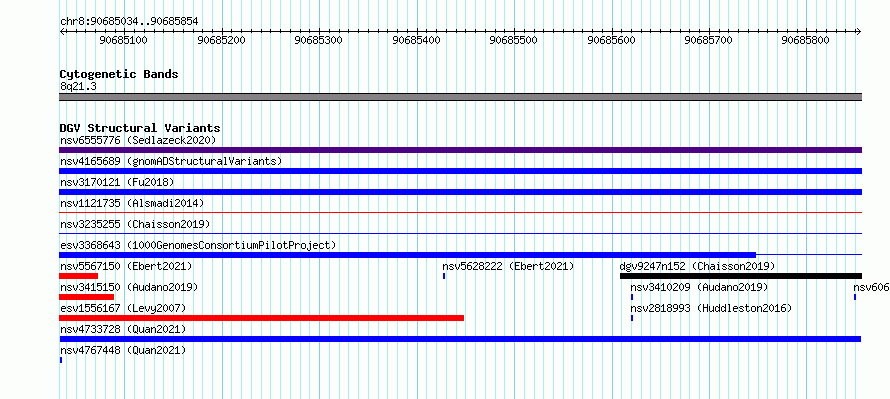Click ruler position 90685600
890x399 pixels.
click(x=611, y=40)
